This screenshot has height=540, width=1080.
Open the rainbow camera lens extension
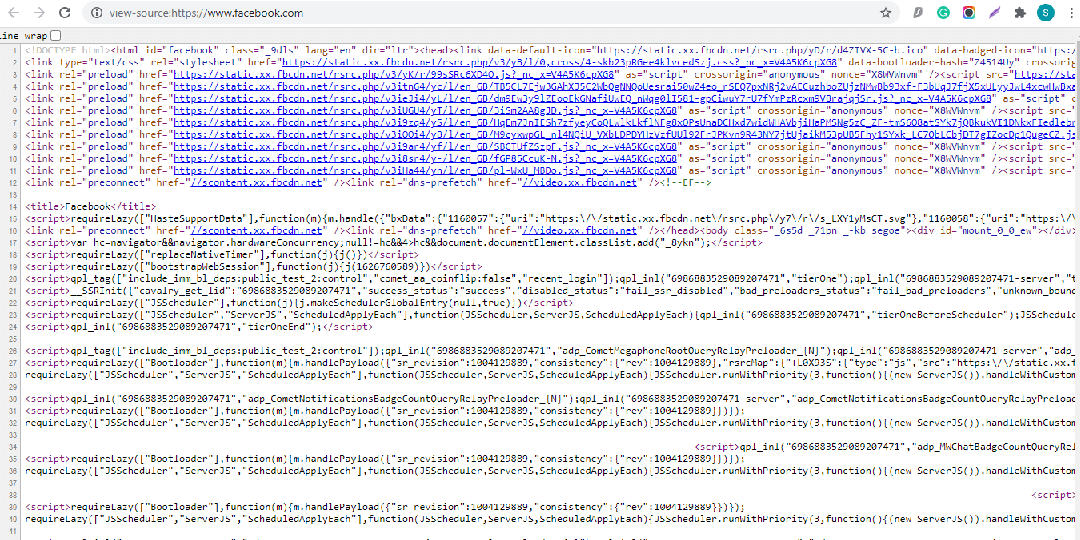968,12
